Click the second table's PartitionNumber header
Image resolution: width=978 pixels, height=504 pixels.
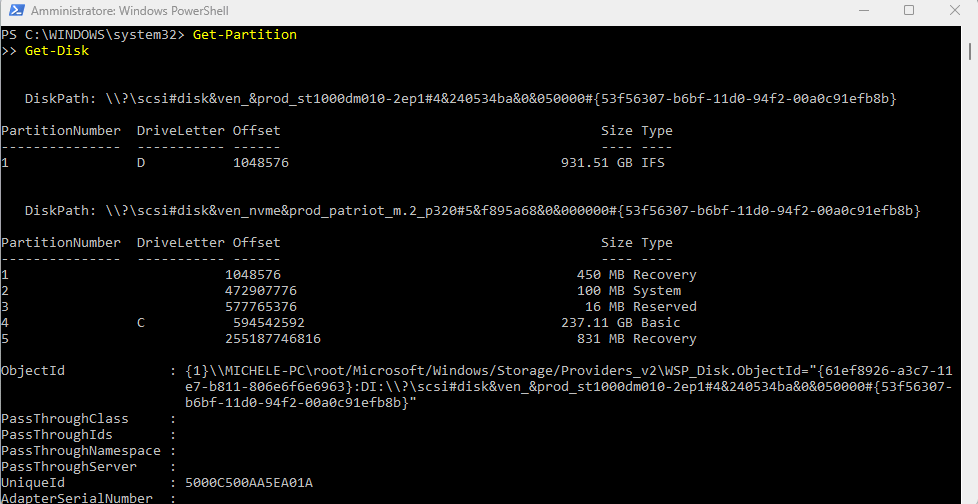point(61,243)
